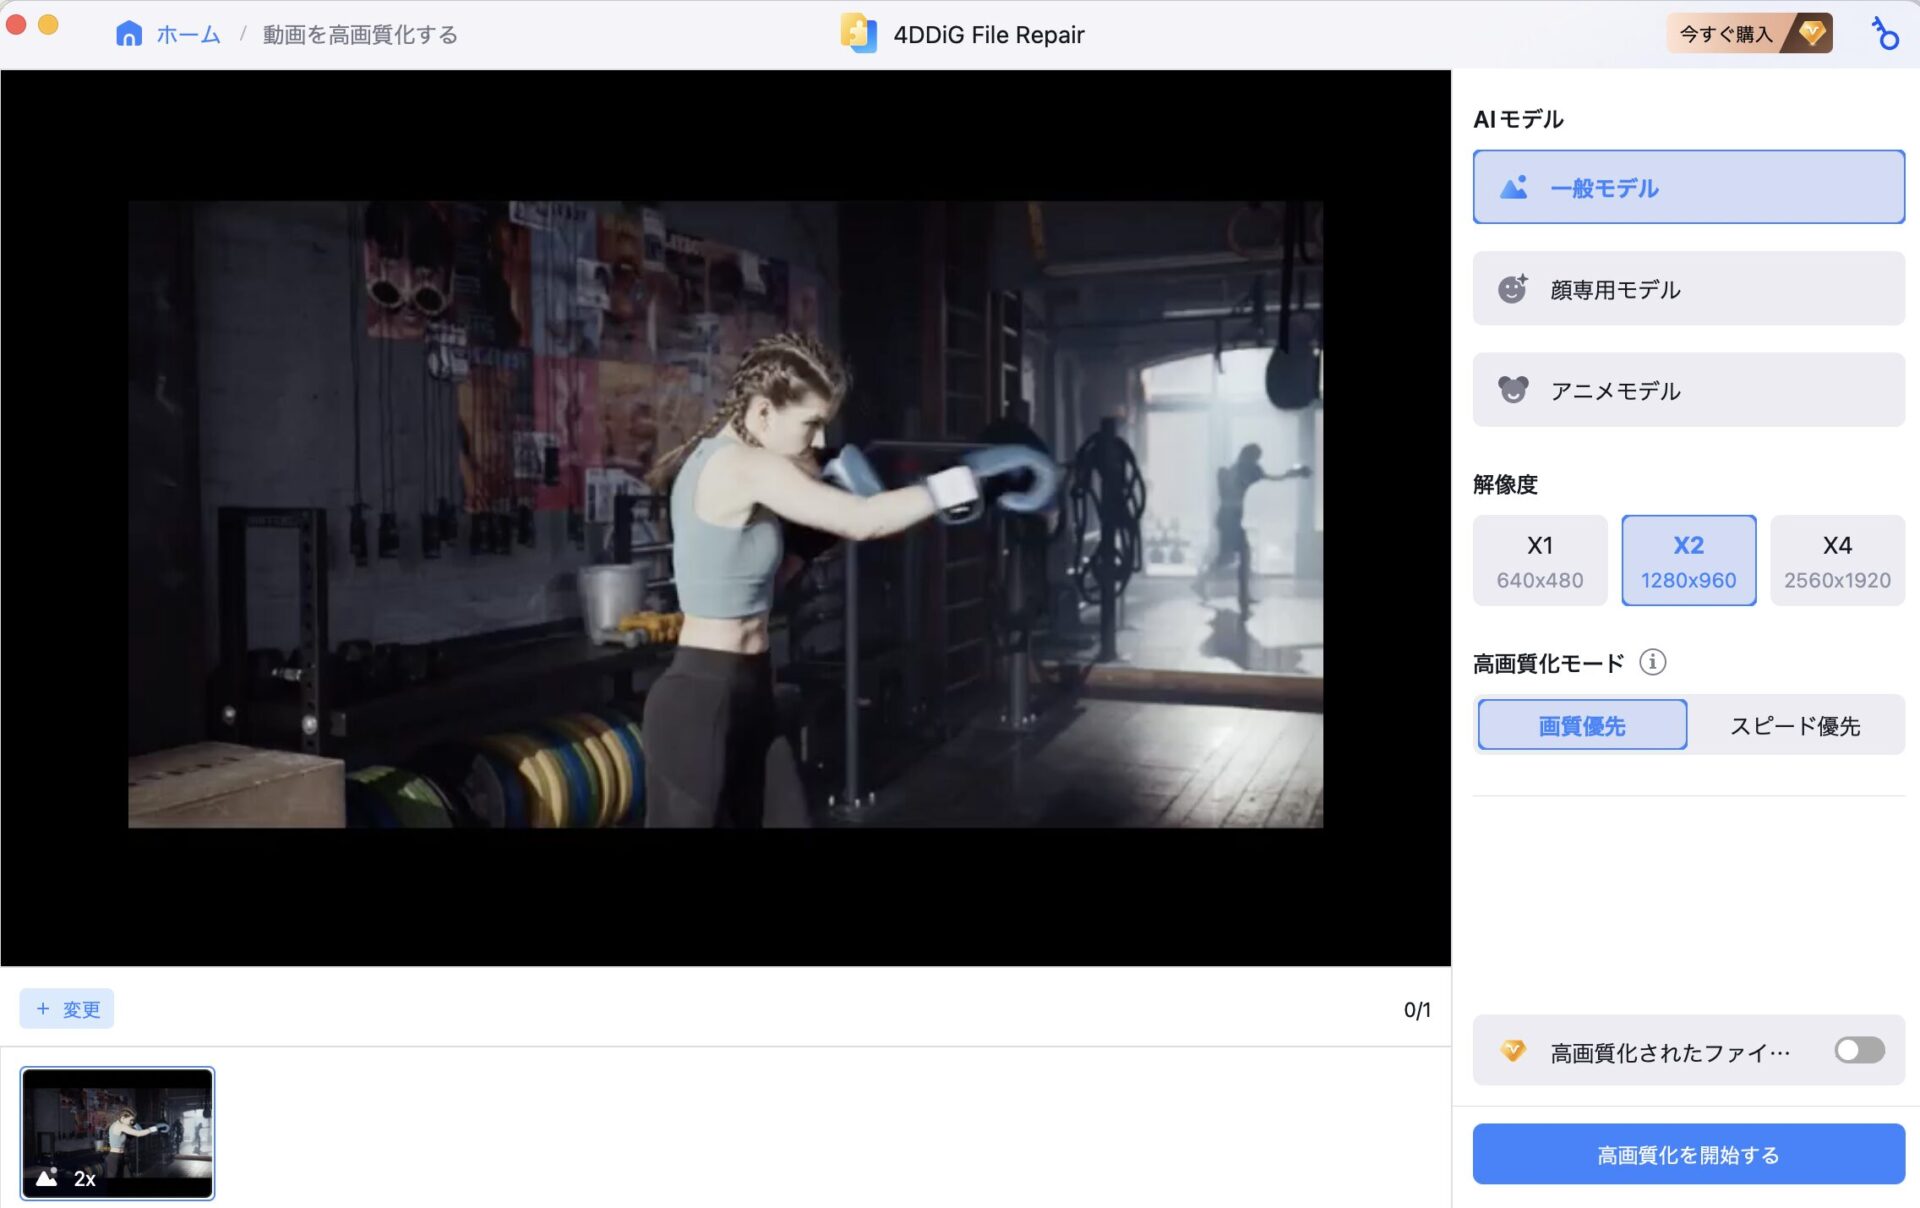Select the 顔専用モデル face model

tap(1688, 289)
